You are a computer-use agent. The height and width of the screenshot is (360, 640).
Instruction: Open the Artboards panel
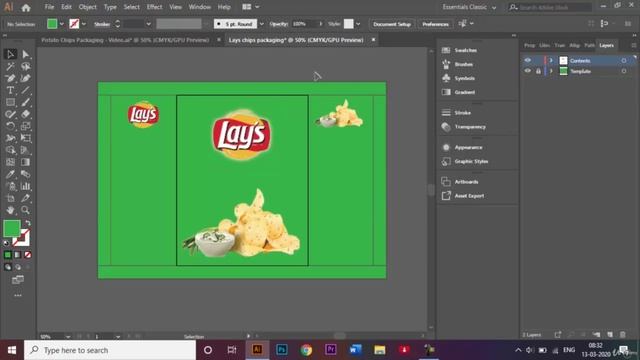coord(466,182)
